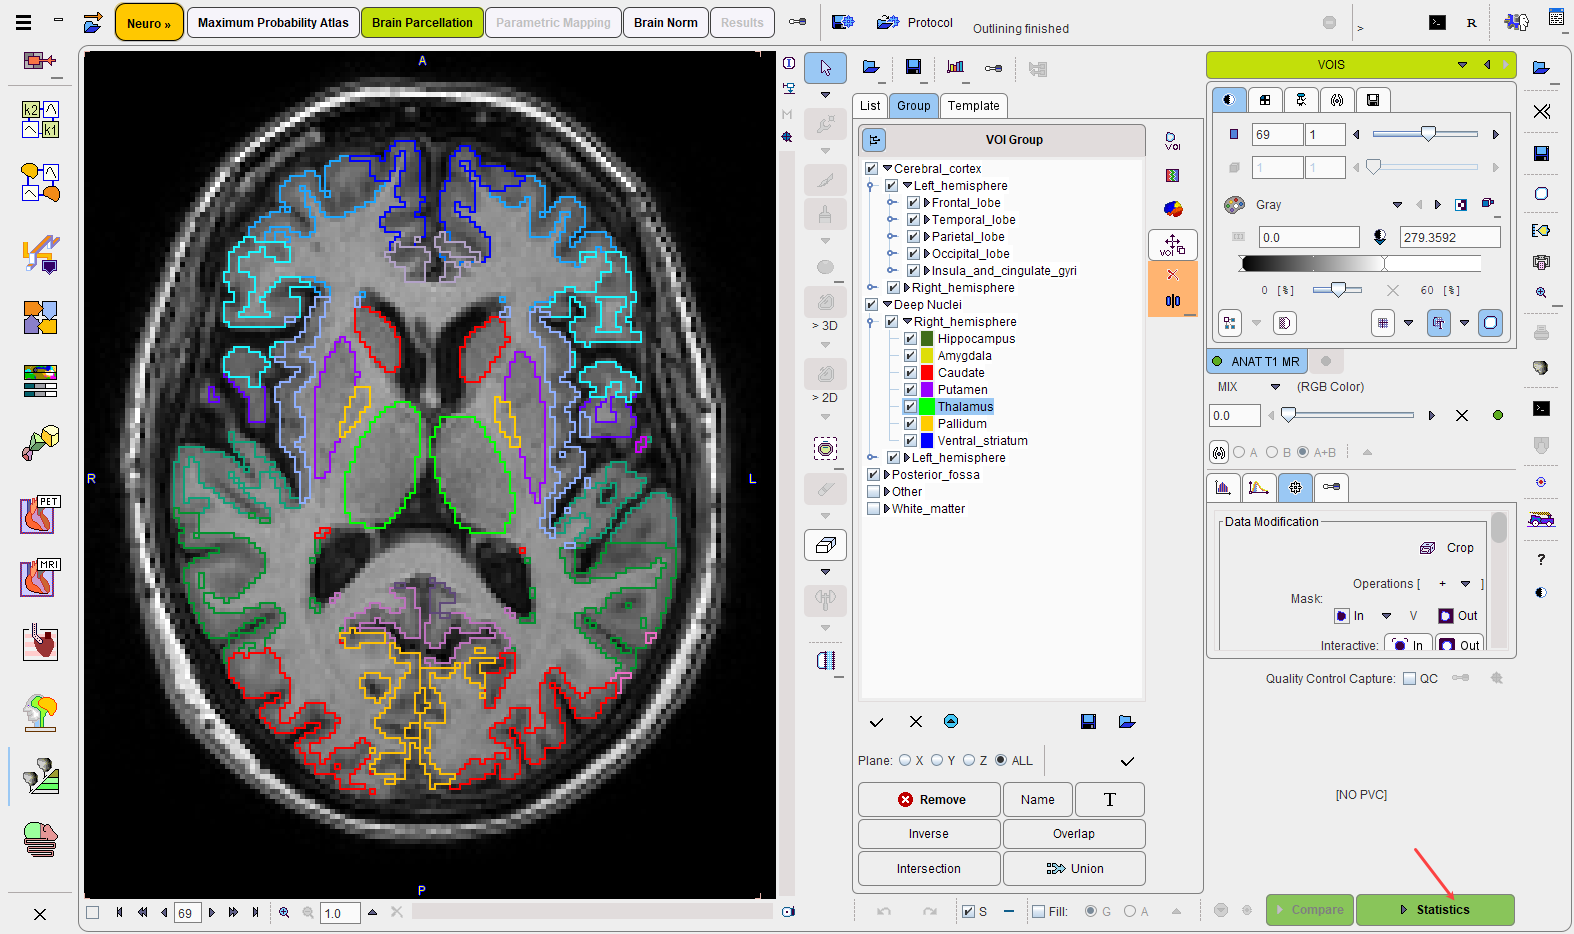Collapse the Deep Nuclei node
Screen dimensions: 1574x934
click(887, 305)
